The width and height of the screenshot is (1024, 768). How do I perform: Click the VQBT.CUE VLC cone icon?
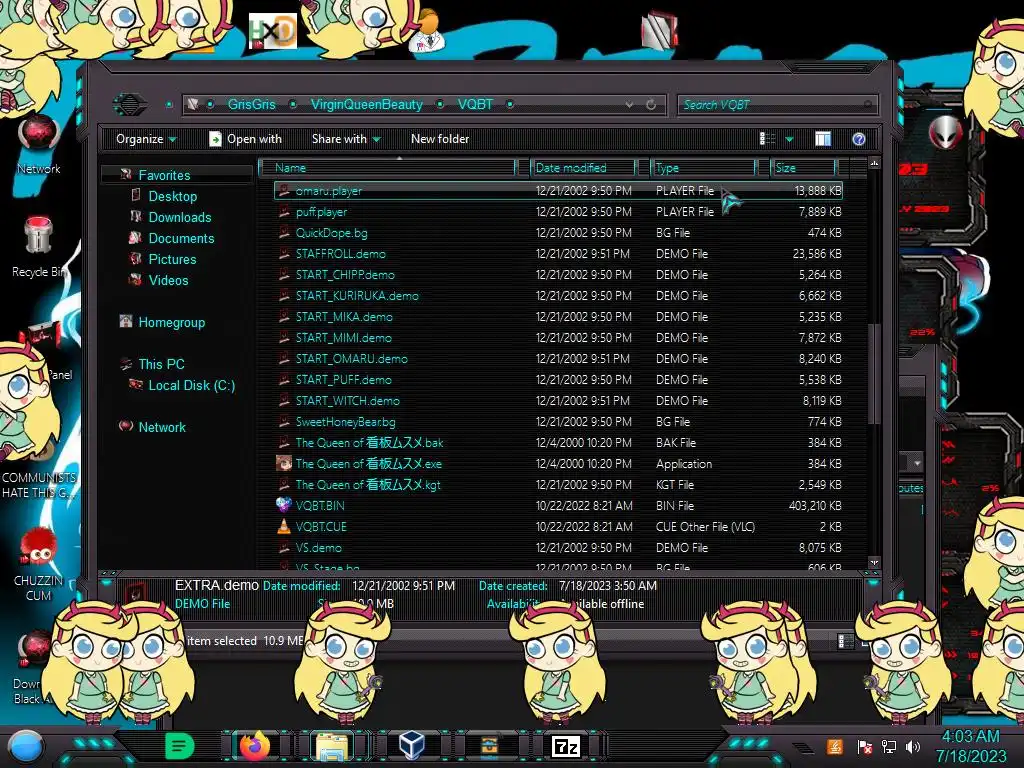pos(283,526)
